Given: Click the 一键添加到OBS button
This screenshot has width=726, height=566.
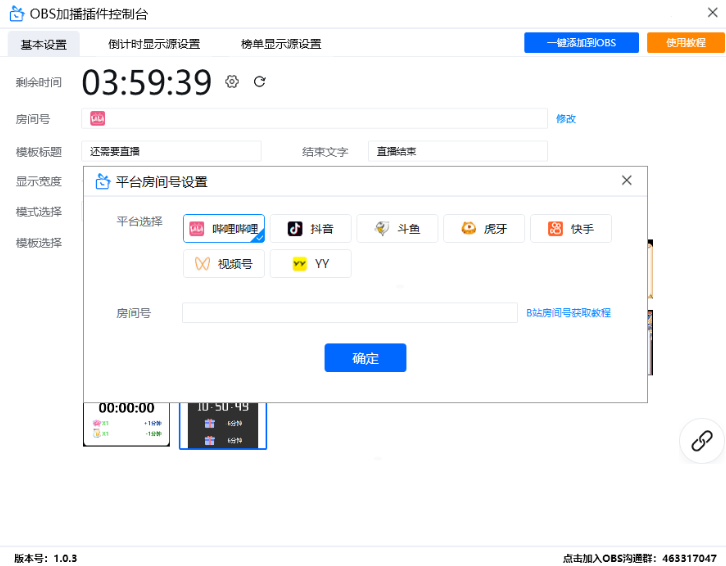Looking at the screenshot, I should pos(581,43).
